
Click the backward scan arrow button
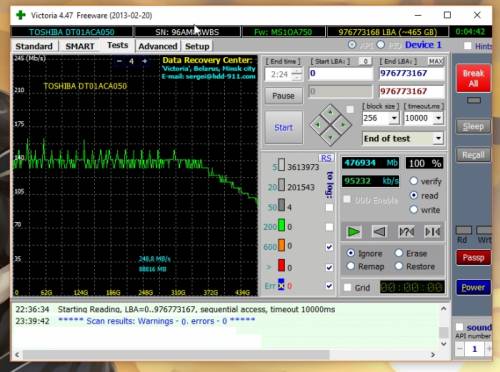coord(379,231)
